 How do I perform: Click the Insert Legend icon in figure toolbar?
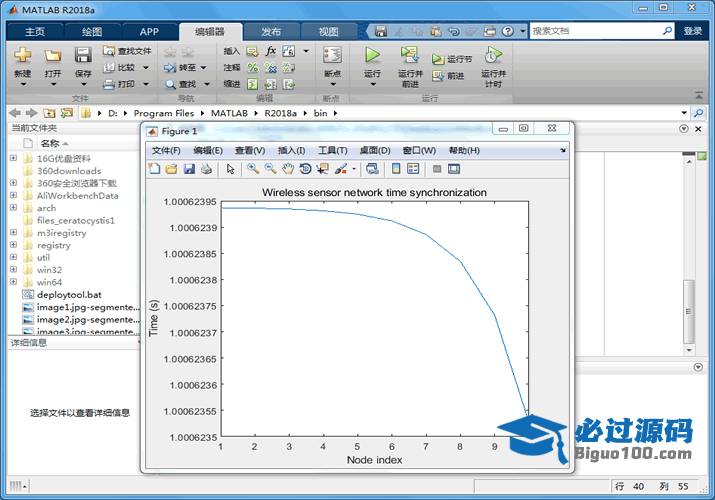(x=413, y=169)
